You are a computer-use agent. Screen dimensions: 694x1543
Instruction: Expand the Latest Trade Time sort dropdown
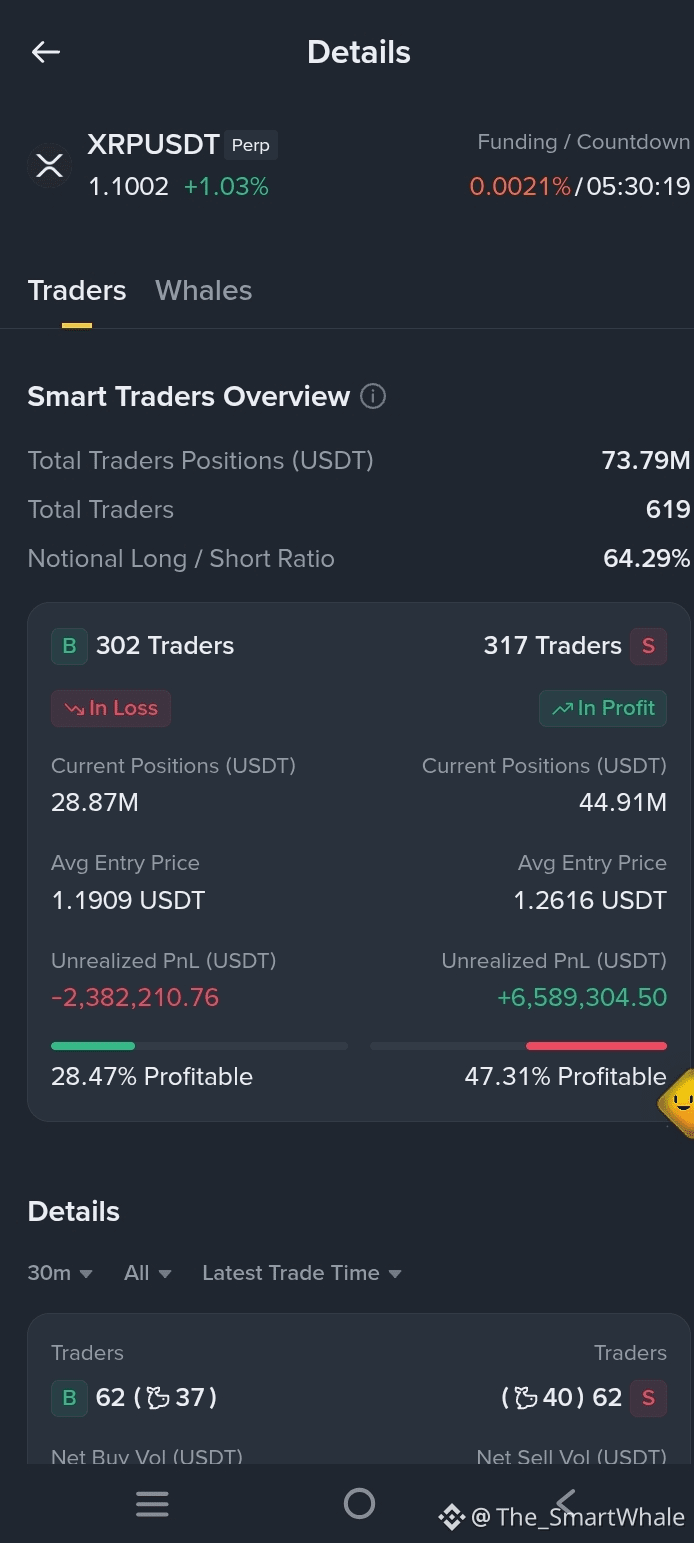tap(302, 1273)
